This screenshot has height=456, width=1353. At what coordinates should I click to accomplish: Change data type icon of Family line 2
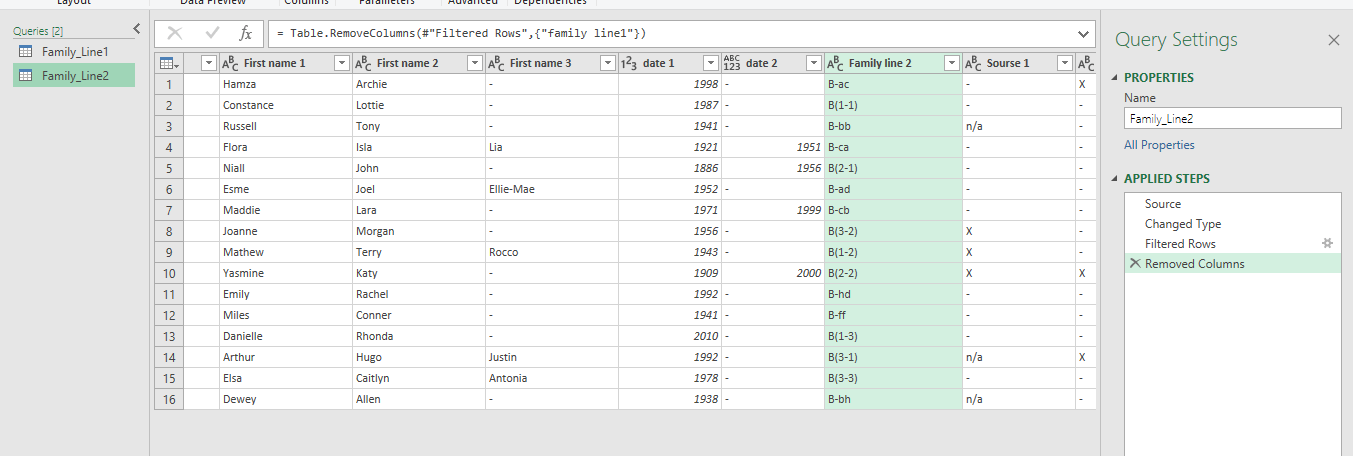836,63
